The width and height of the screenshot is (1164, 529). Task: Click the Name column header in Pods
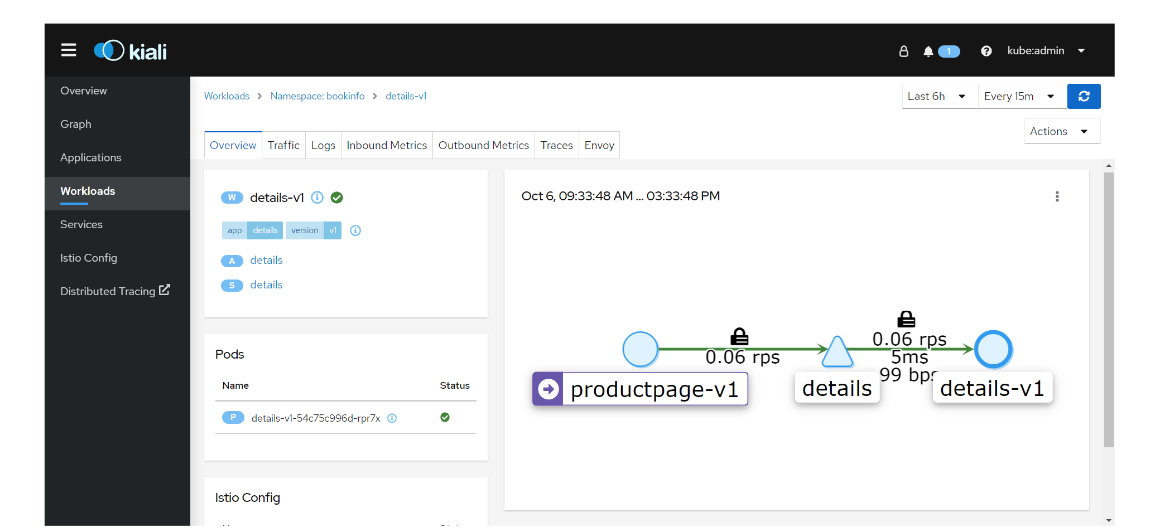tap(235, 386)
